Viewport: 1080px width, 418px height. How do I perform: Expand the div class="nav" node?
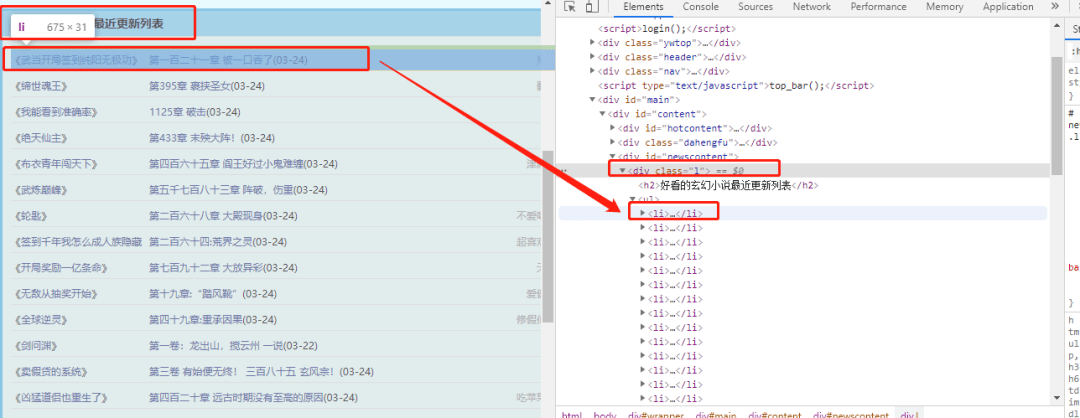(x=593, y=71)
